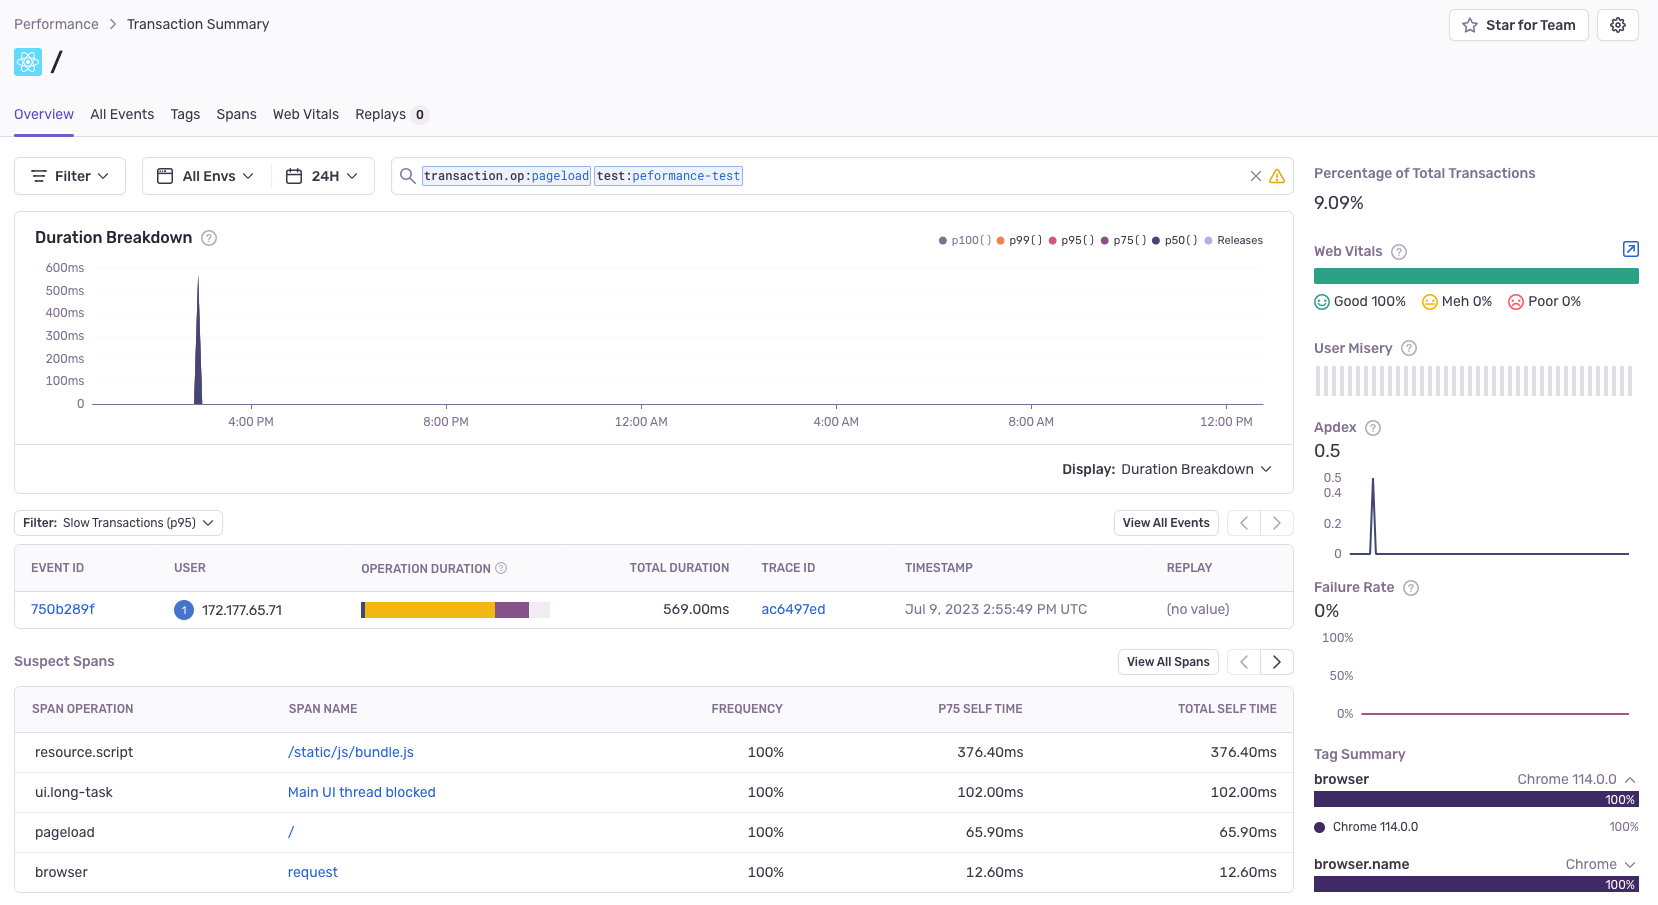Click user avatar for 172.177.65.71
Image resolution: width=1658 pixels, height=905 pixels.
(x=184, y=610)
